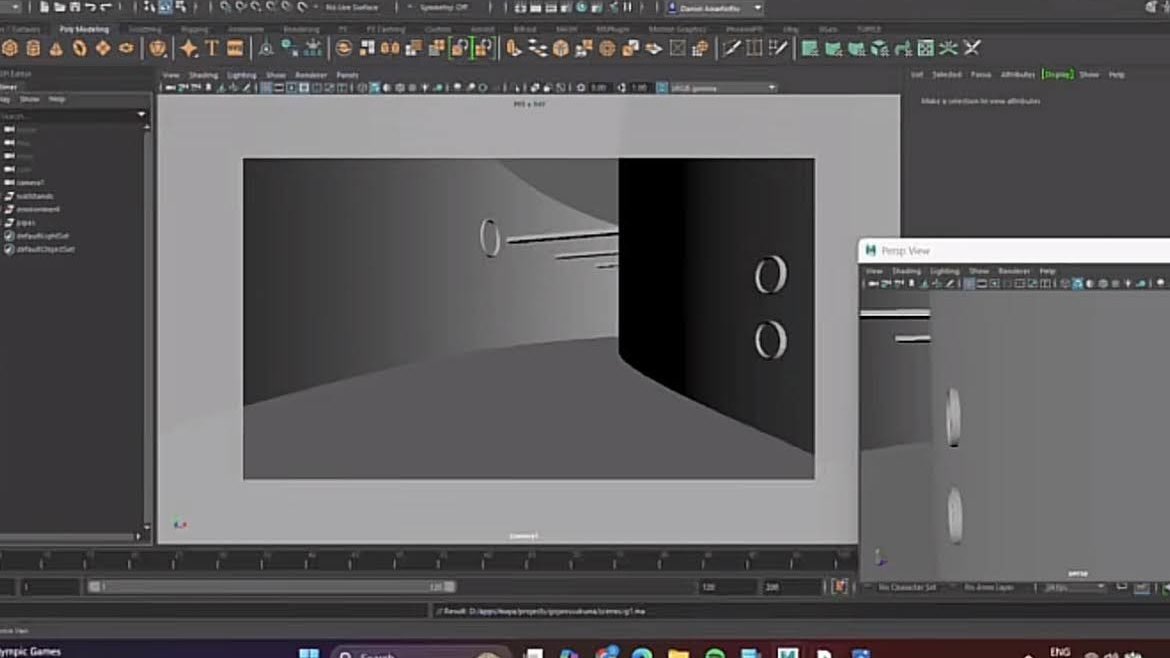Click the No Live Surface field
1170x658 pixels.
(352, 7)
